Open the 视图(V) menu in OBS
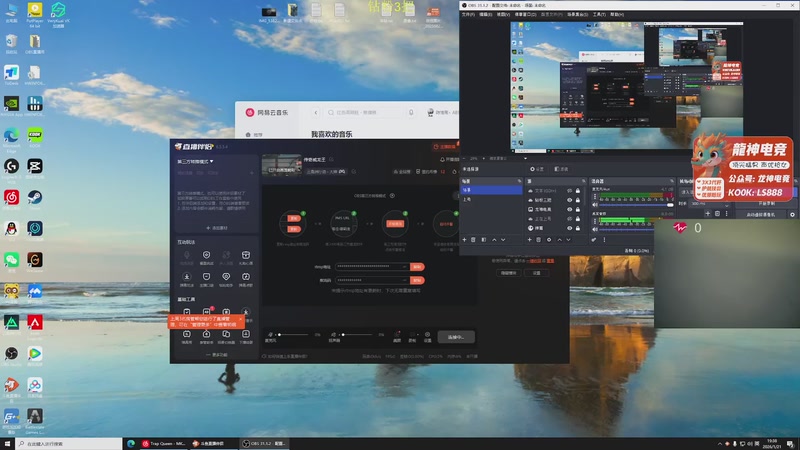 [503, 14]
